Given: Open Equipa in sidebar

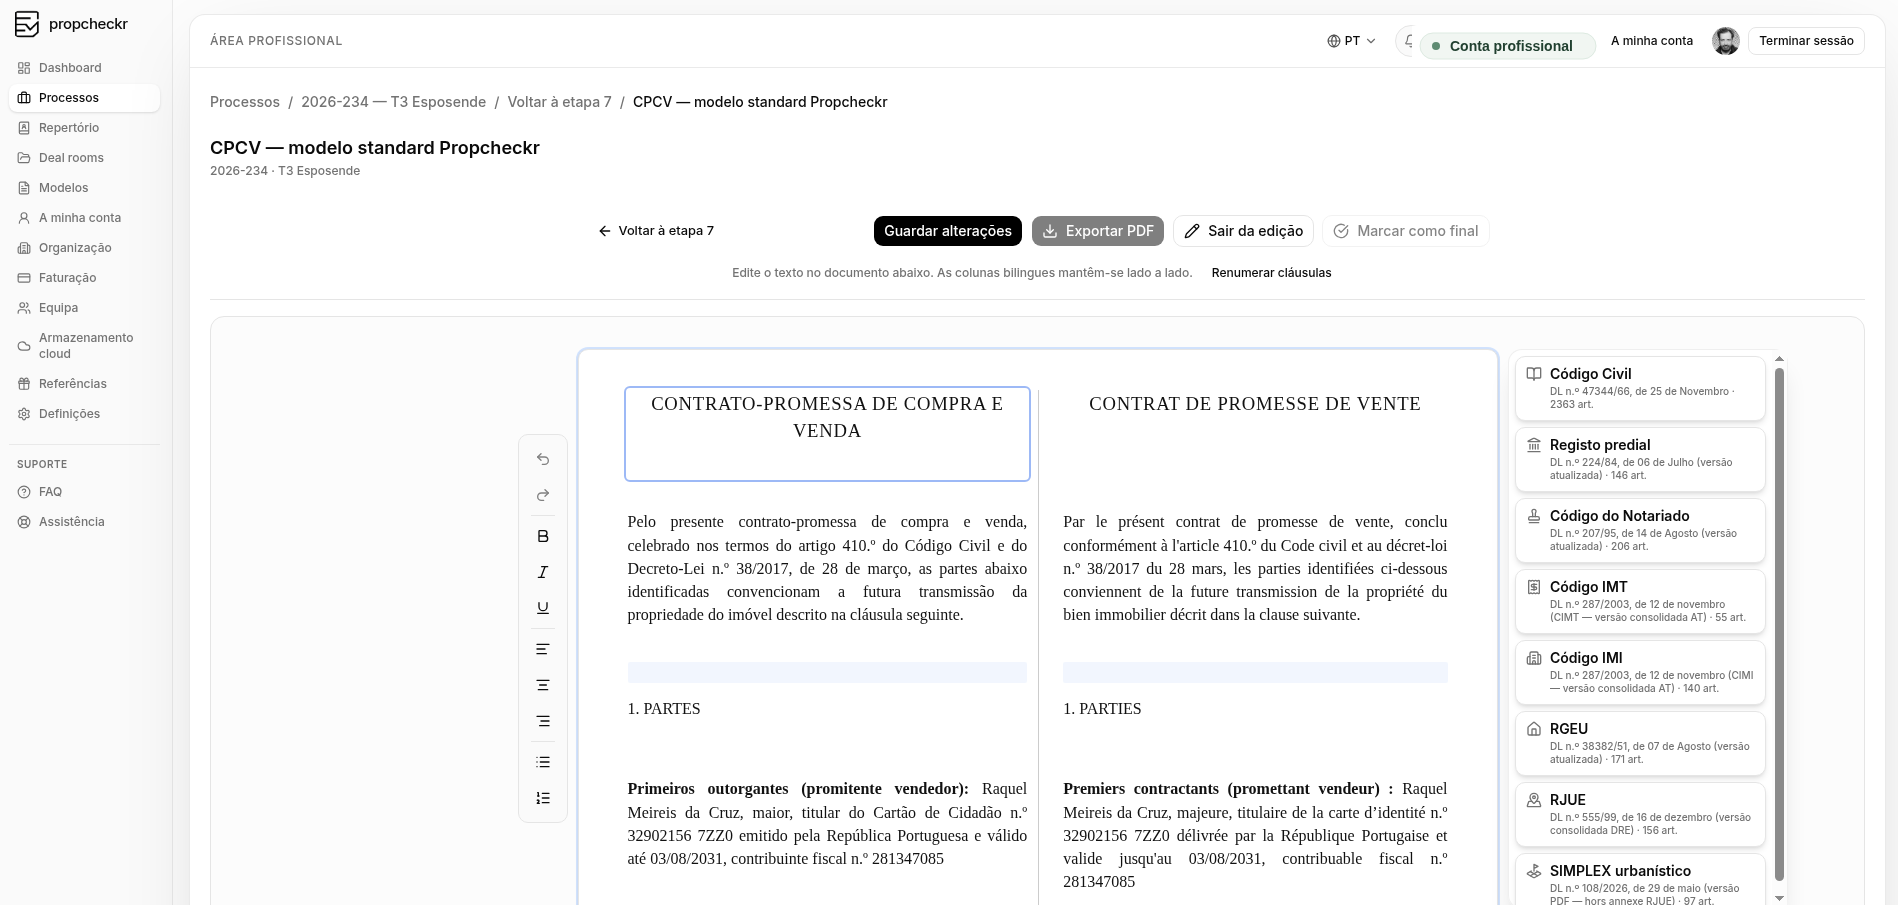Looking at the screenshot, I should pos(84,308).
